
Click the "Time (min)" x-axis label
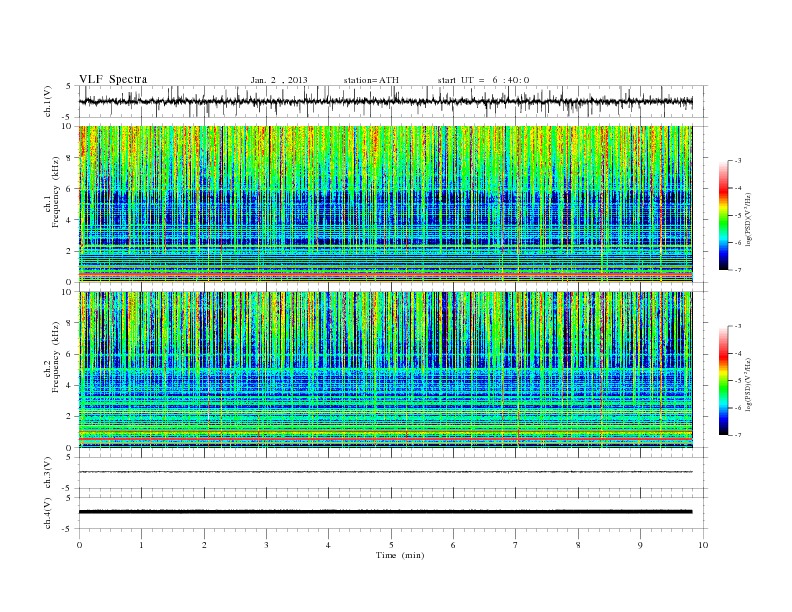pos(400,555)
